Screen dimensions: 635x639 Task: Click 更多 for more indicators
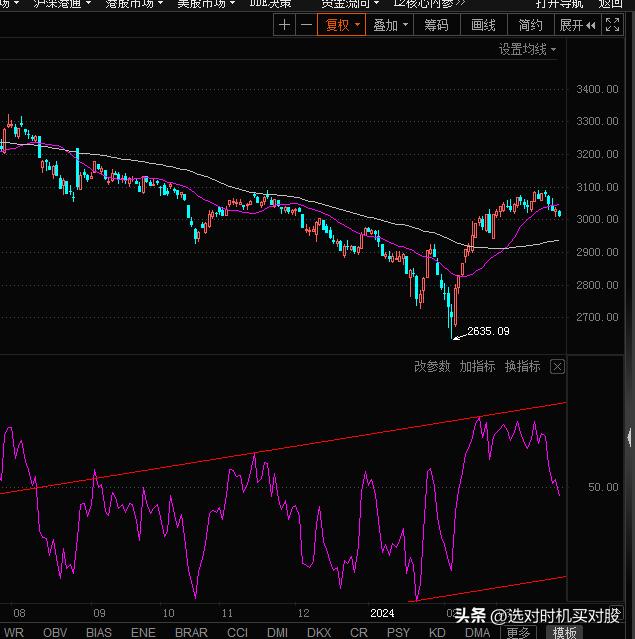pyautogui.click(x=518, y=632)
